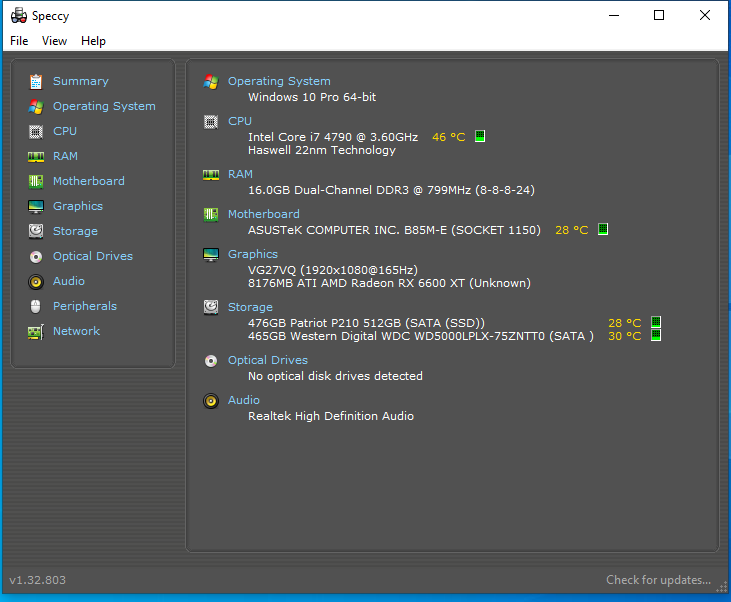This screenshot has width=731, height=602.
Task: Click version number v1.32.803 in status bar
Action: [x=38, y=580]
